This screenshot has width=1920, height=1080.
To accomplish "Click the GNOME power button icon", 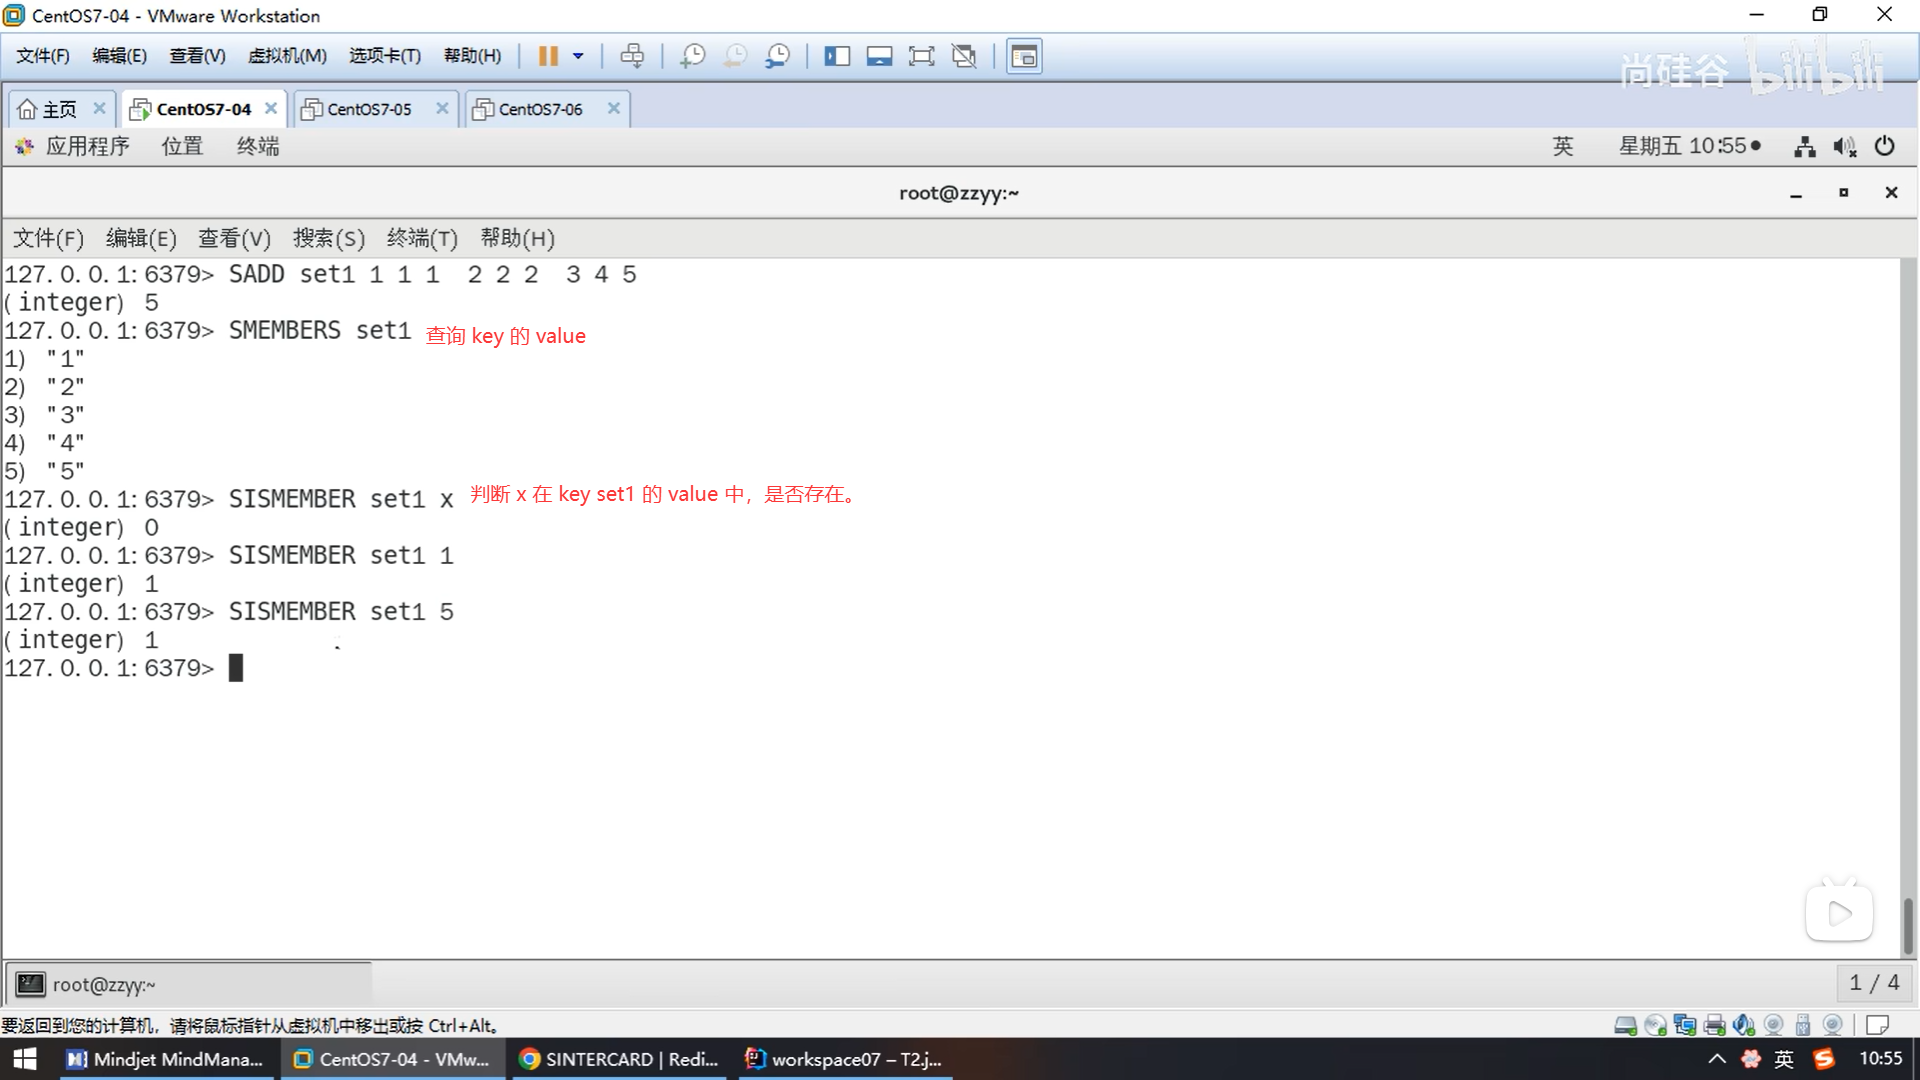I will [x=1884, y=146].
